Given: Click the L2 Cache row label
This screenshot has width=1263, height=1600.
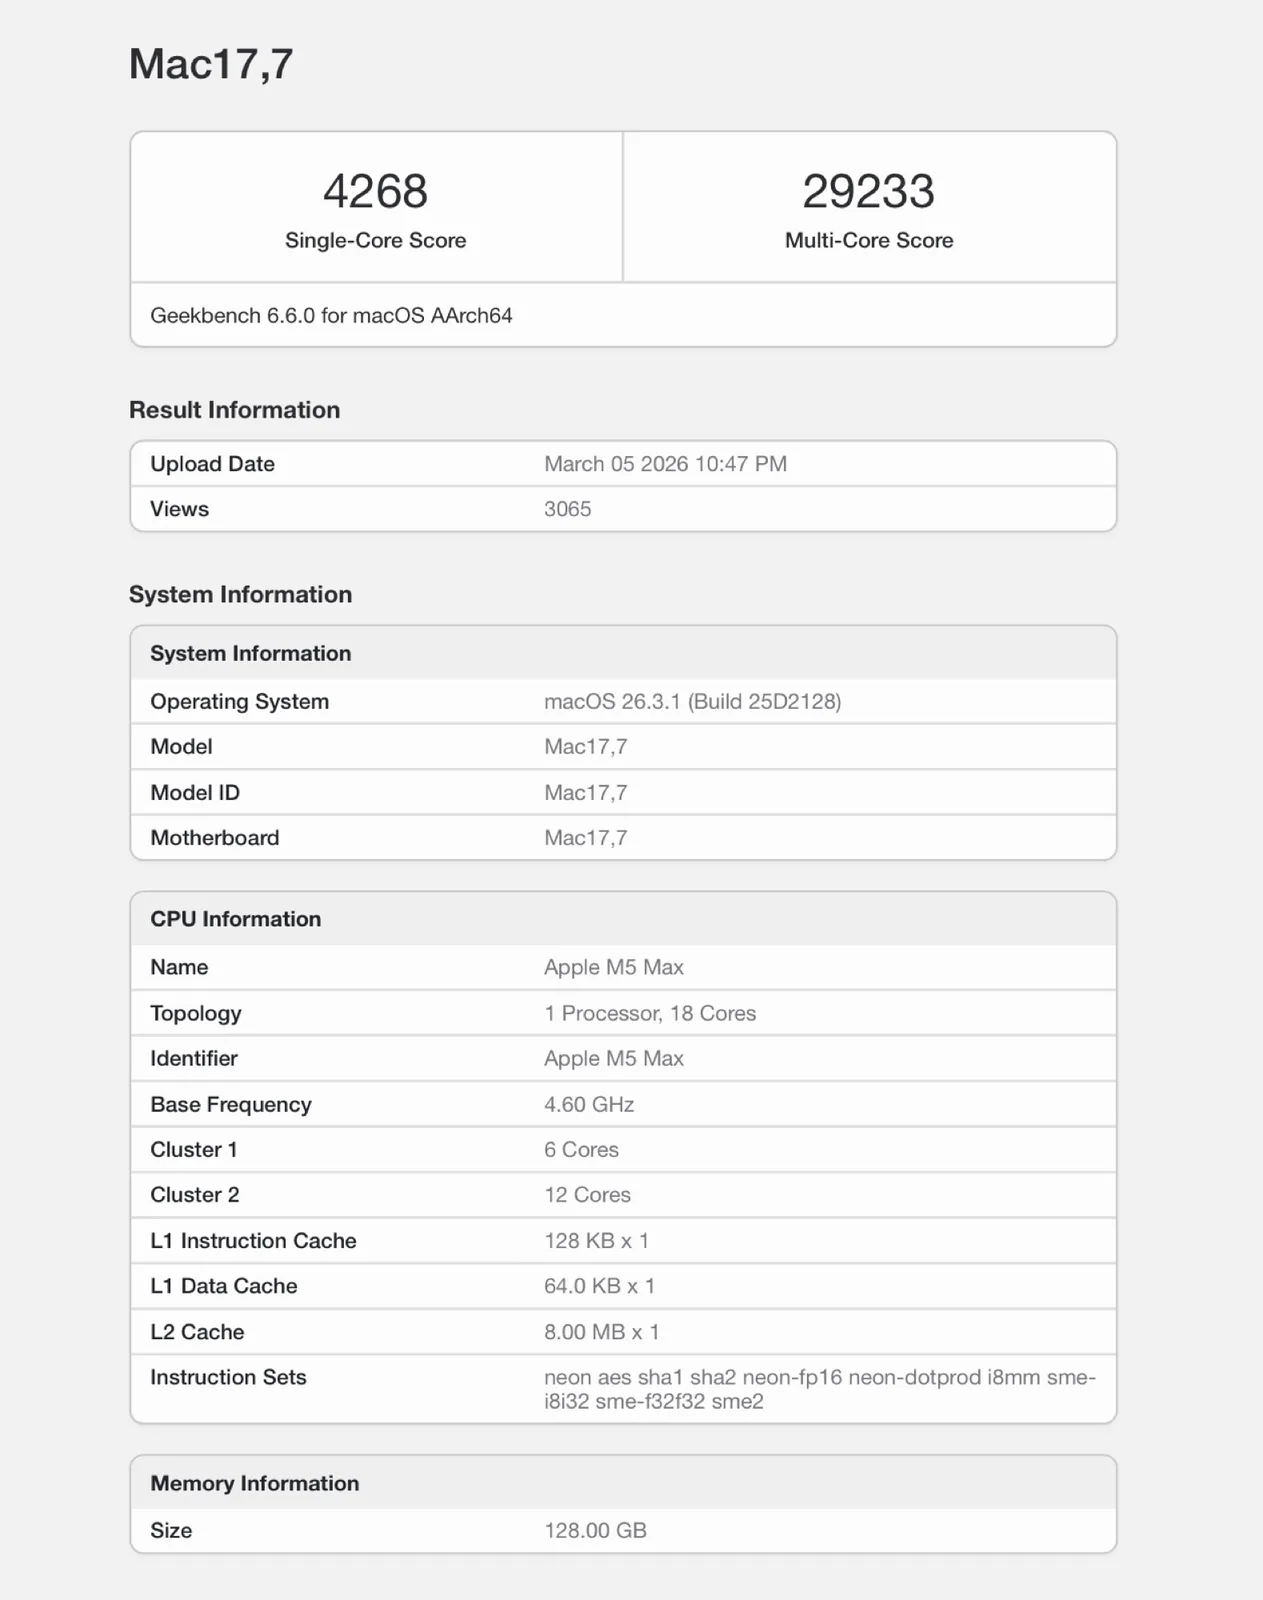Looking at the screenshot, I should 197,1332.
